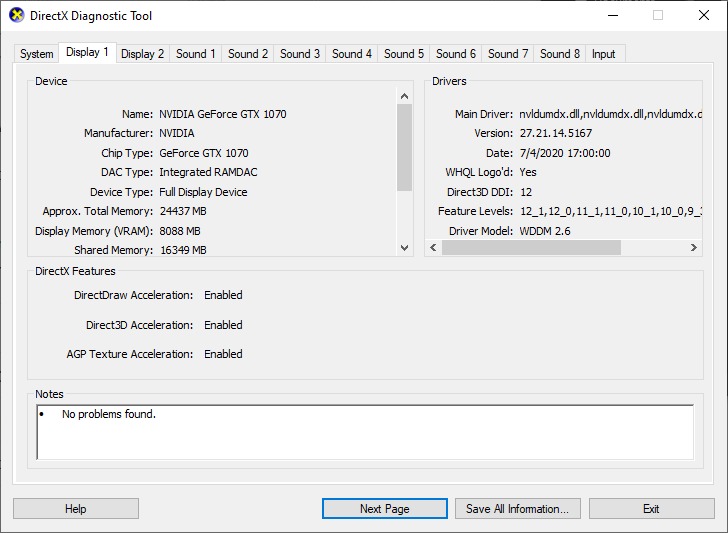Viewport: 728px width, 533px height.
Task: Click the Direct3D DDI value '12'
Action: tap(526, 192)
